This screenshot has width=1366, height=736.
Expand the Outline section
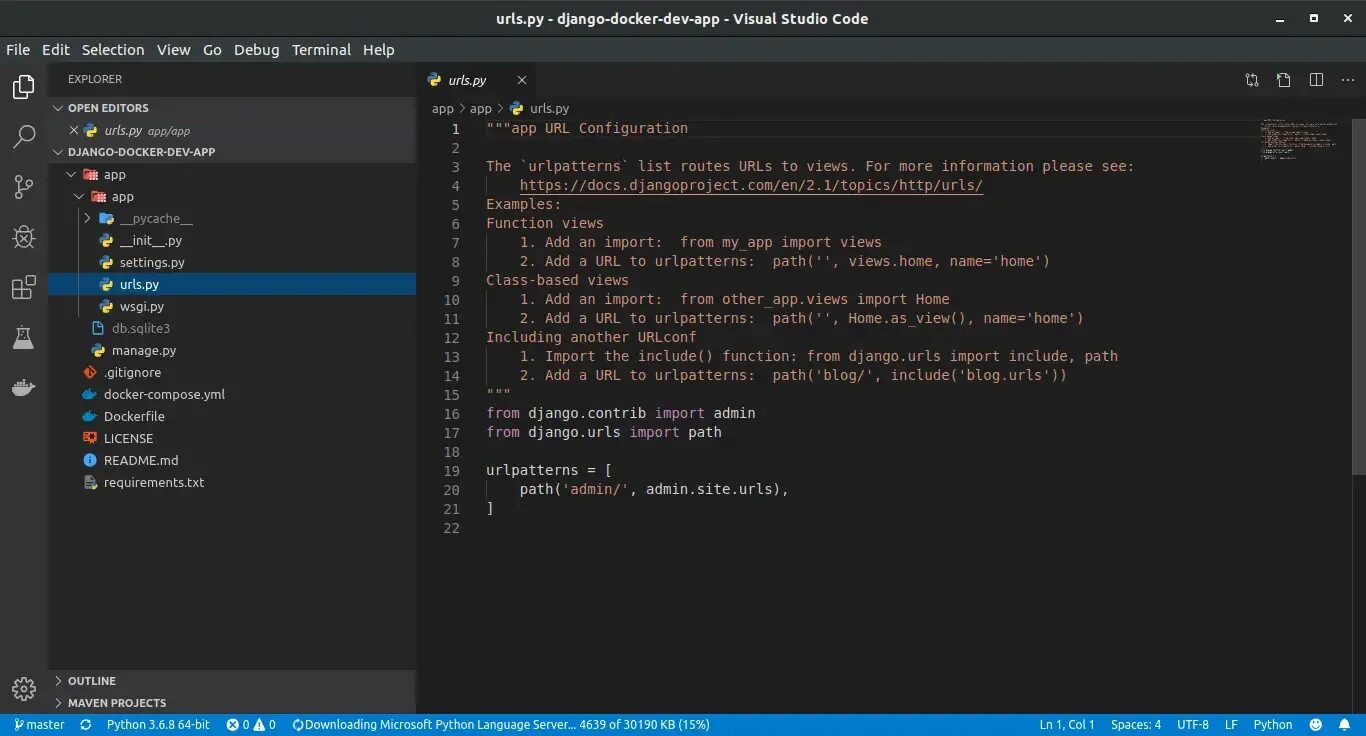tap(232, 681)
